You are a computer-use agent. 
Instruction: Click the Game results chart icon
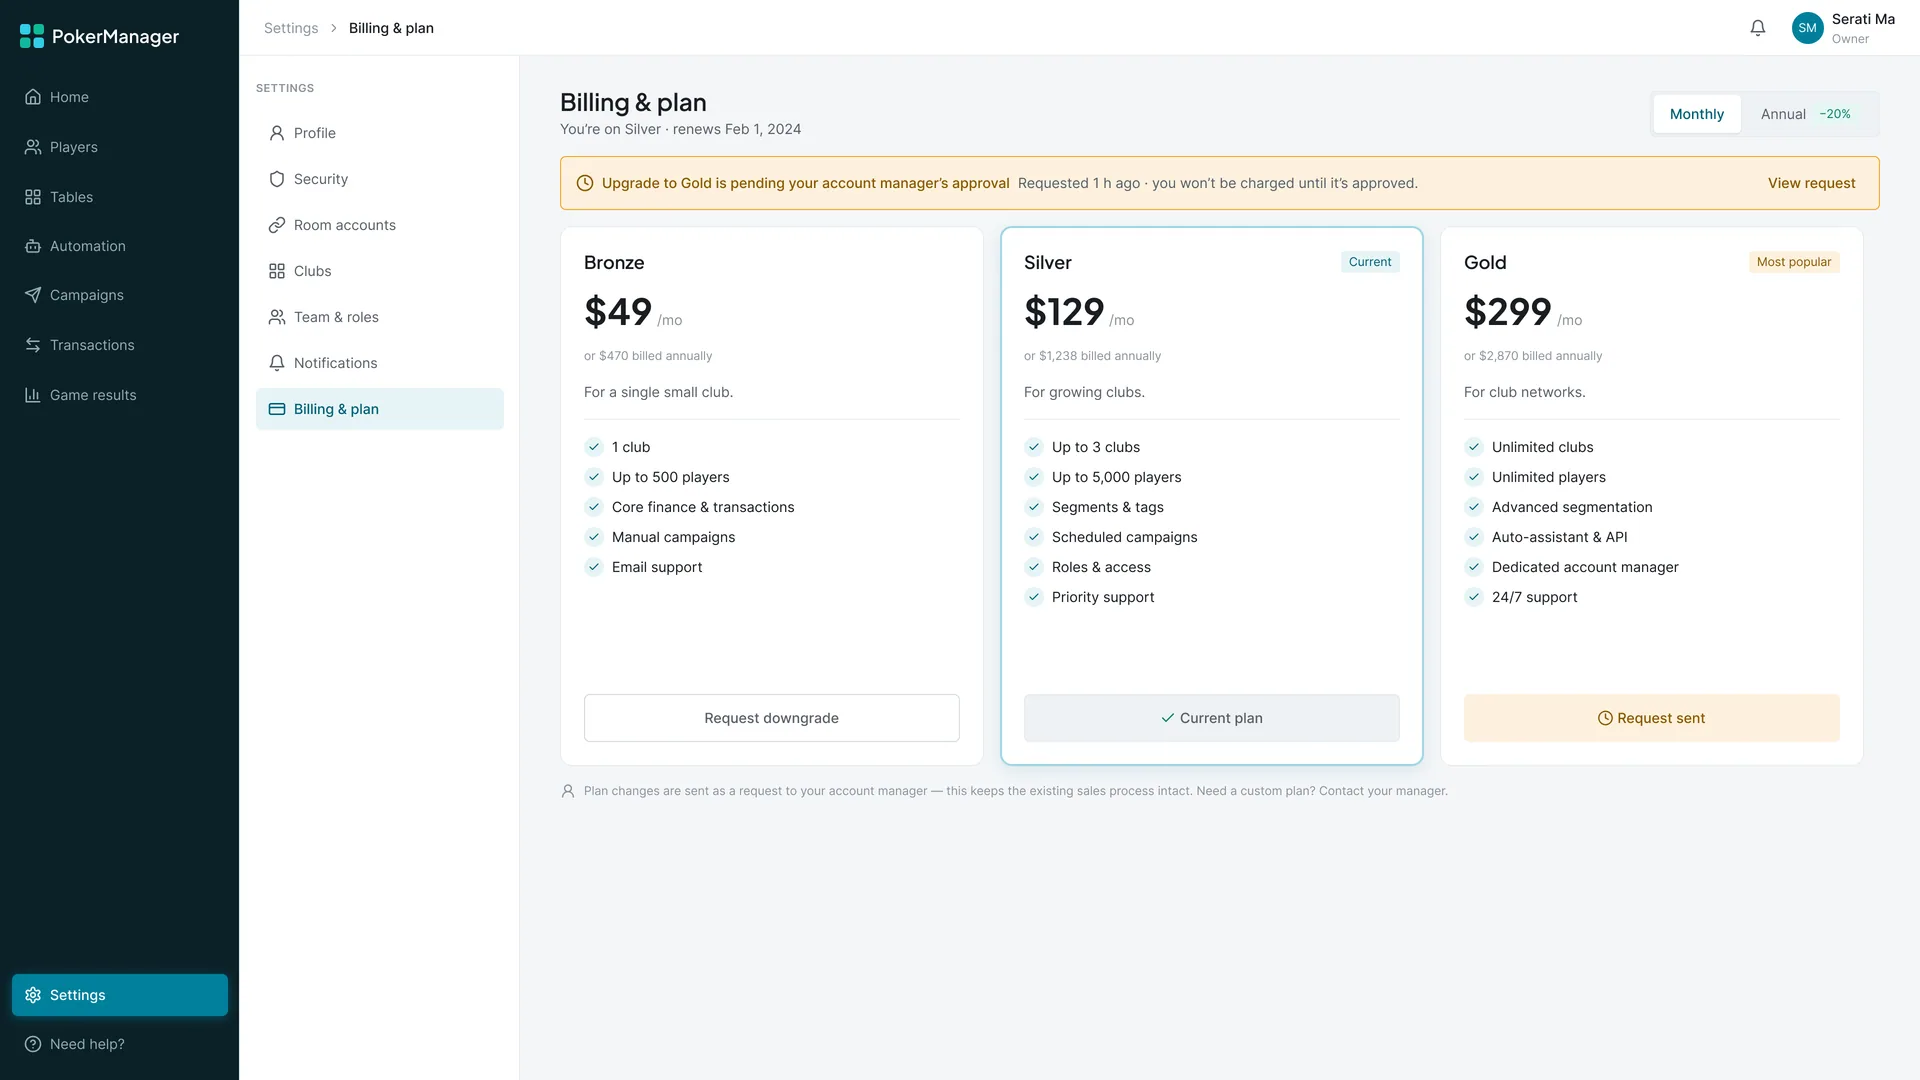coord(33,395)
